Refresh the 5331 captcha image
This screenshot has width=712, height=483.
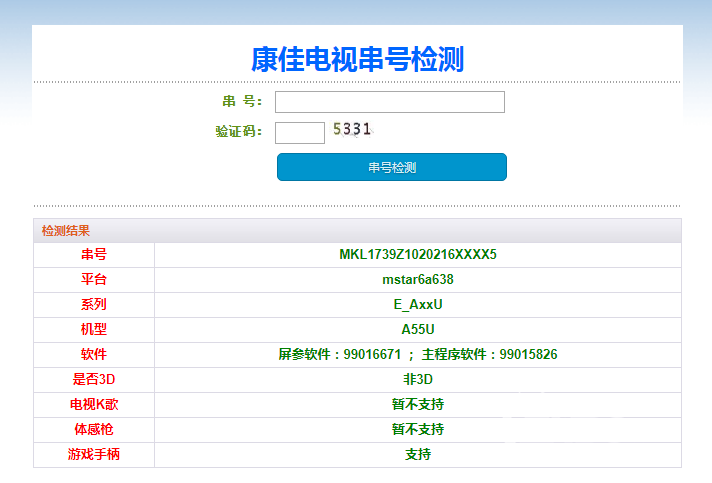pyautogui.click(x=352, y=129)
